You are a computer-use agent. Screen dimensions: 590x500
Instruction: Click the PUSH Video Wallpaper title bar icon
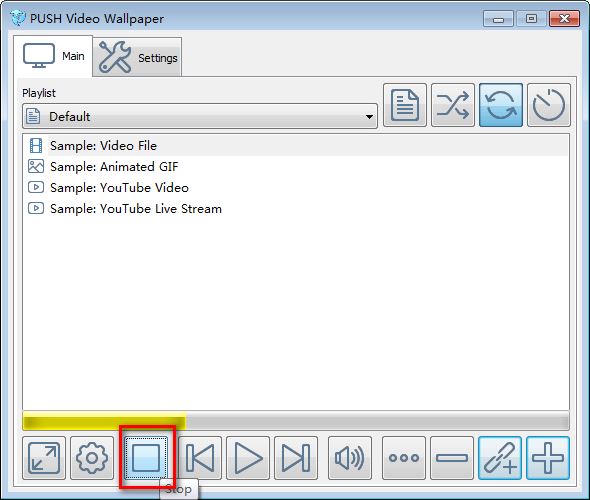[18, 18]
